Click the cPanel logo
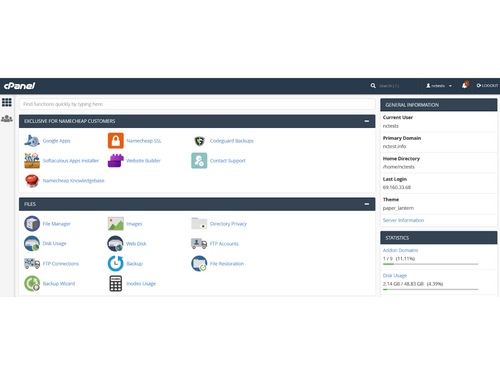The width and height of the screenshot is (500, 375). [19, 86]
